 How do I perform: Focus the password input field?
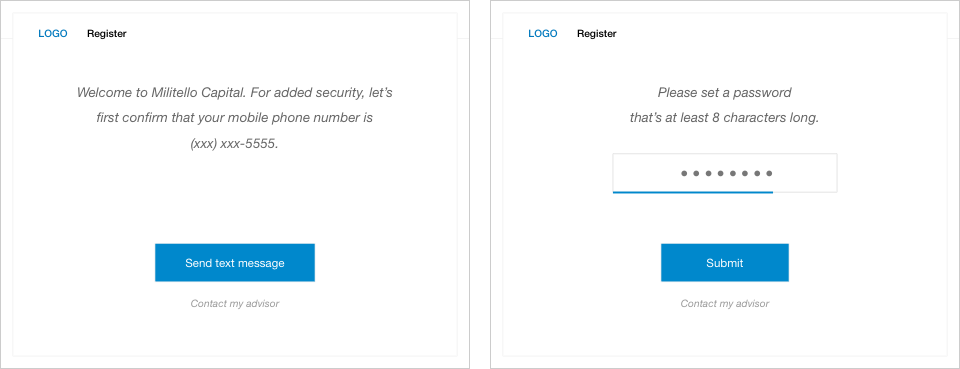click(x=724, y=173)
